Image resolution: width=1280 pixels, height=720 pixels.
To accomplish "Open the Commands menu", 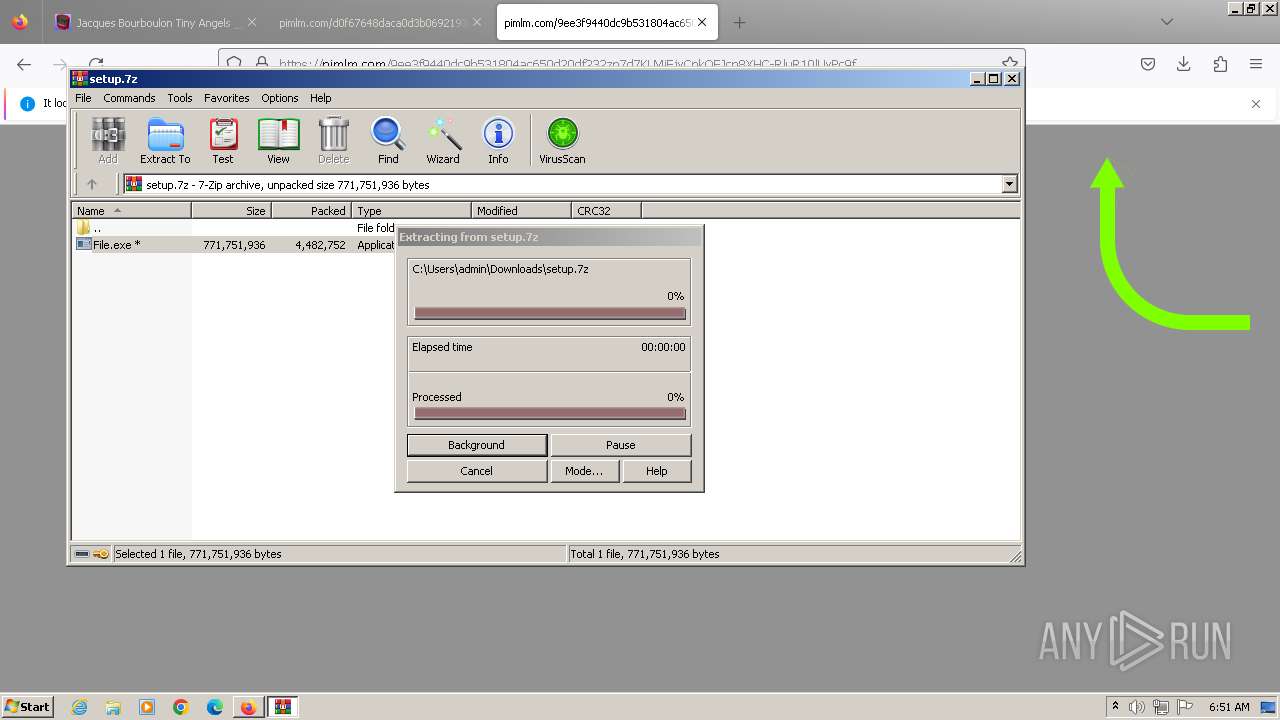I will coord(129,98).
